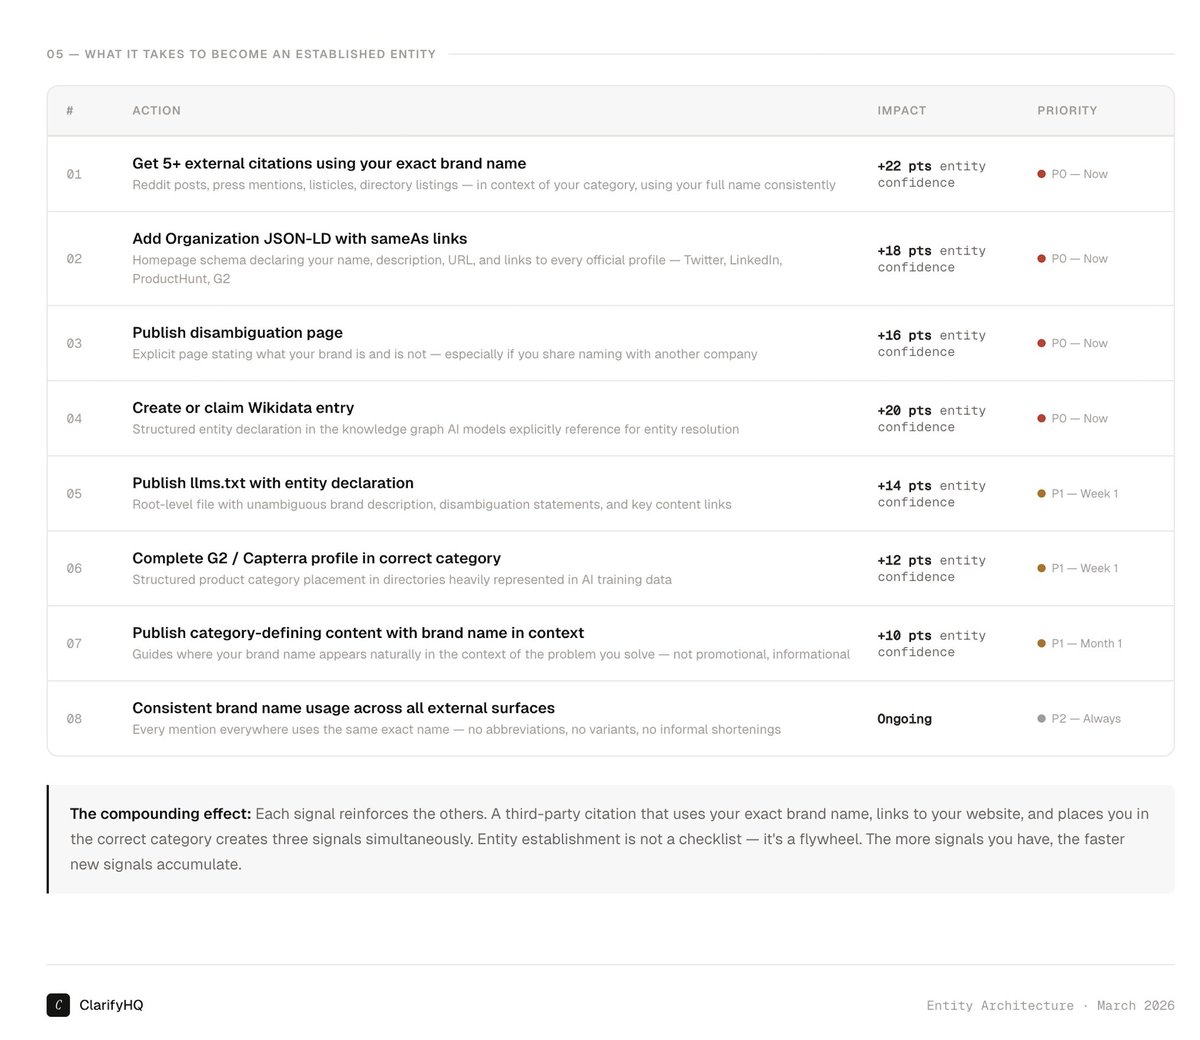Click row number 08
This screenshot has height=1040, width=1200.
pyautogui.click(x=74, y=718)
